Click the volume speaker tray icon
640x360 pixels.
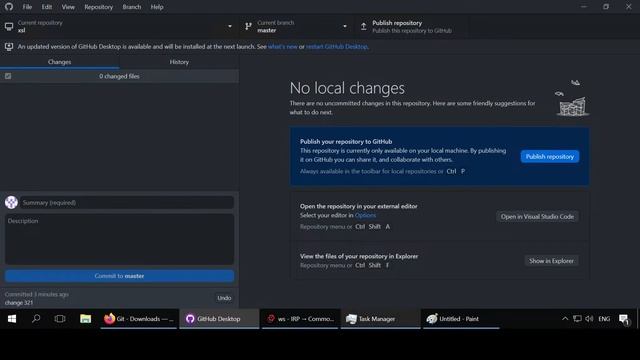click(x=589, y=319)
